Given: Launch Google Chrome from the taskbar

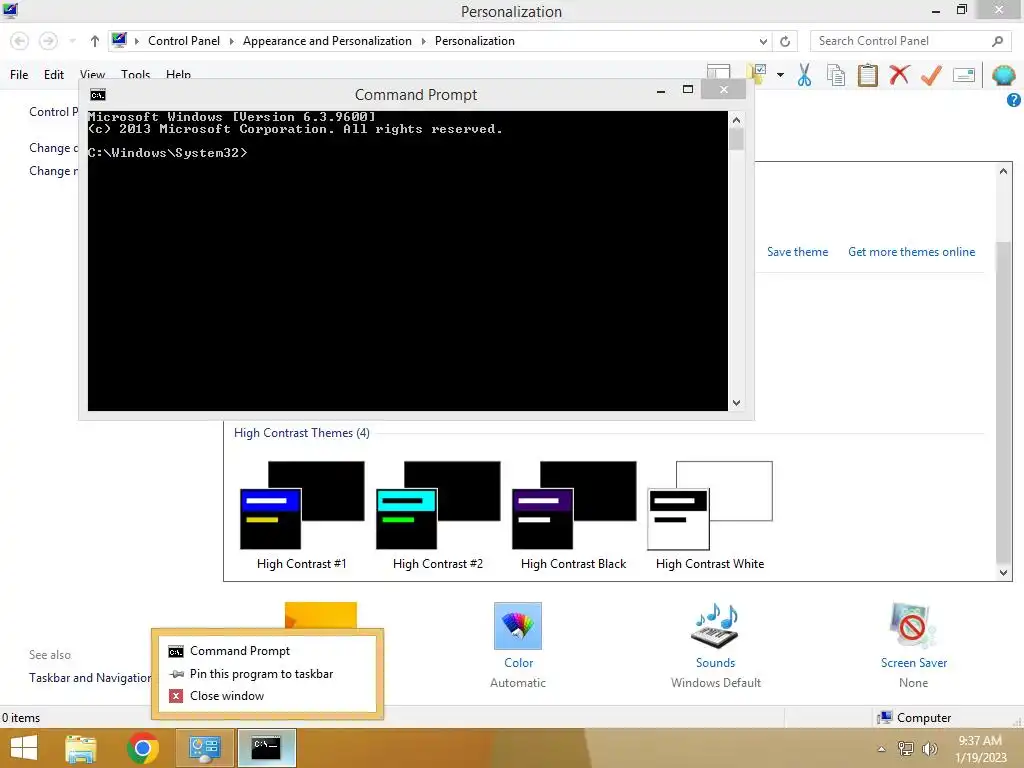Looking at the screenshot, I should (142, 748).
